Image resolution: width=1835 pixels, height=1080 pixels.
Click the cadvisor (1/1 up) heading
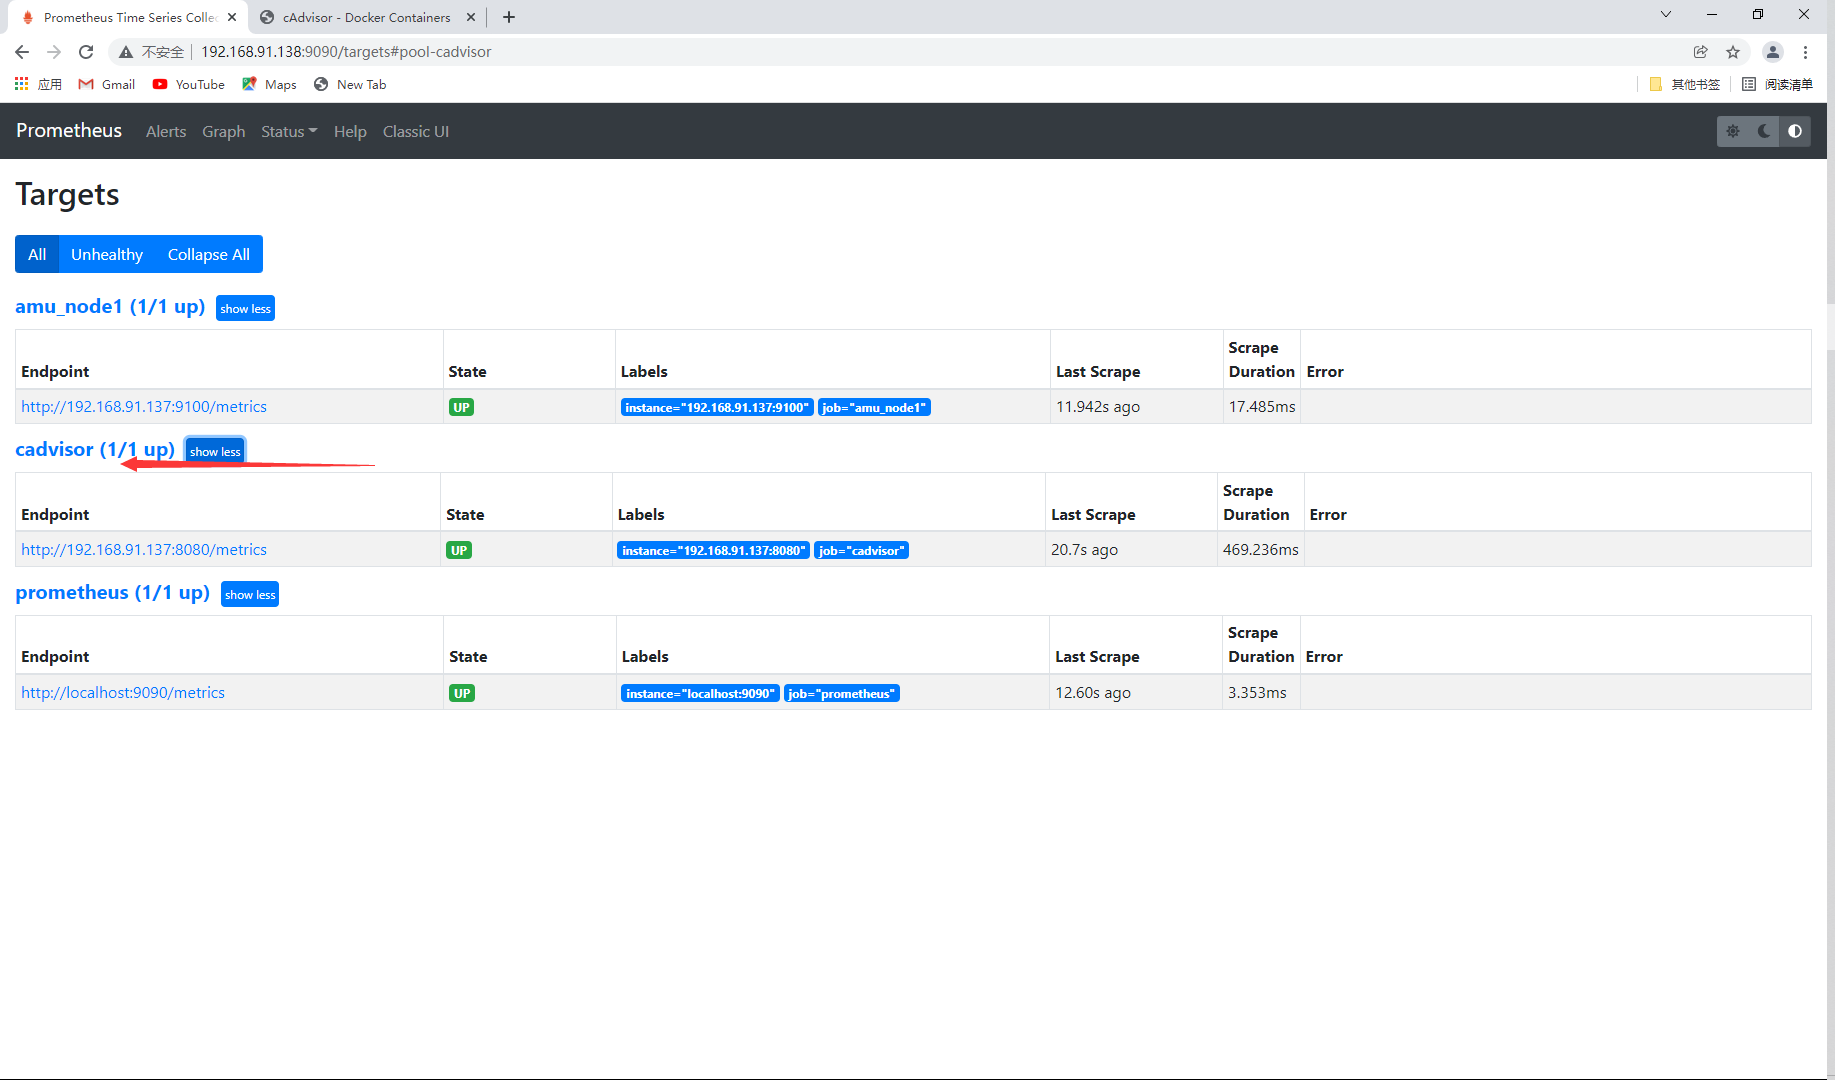95,449
